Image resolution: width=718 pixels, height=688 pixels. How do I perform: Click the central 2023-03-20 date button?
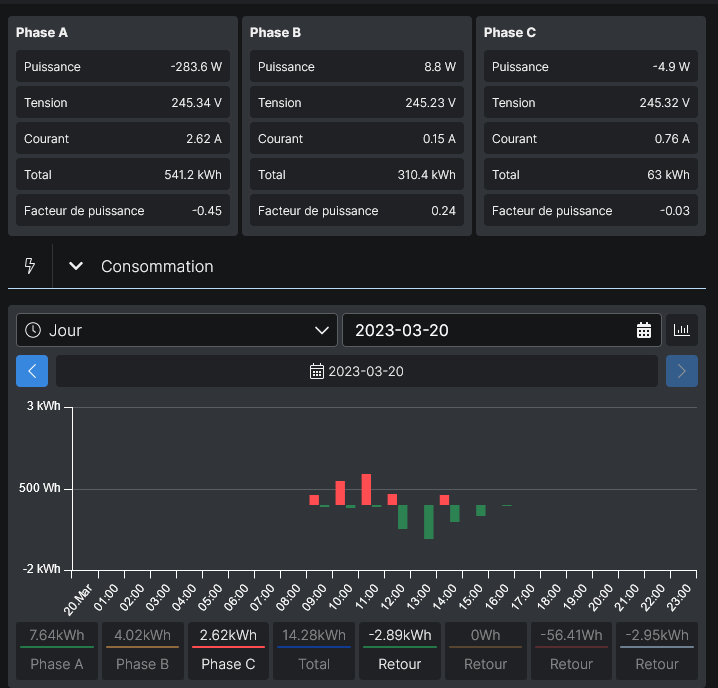(357, 371)
